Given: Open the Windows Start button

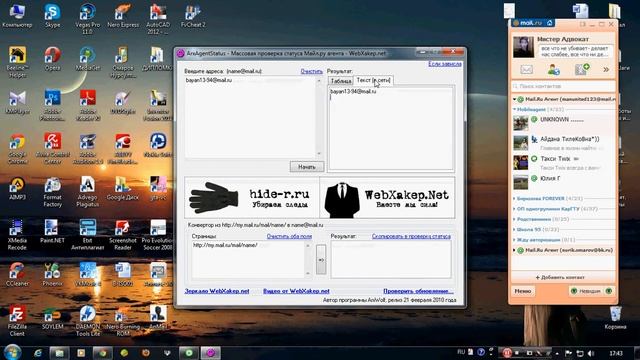Looking at the screenshot, I should 12,352.
